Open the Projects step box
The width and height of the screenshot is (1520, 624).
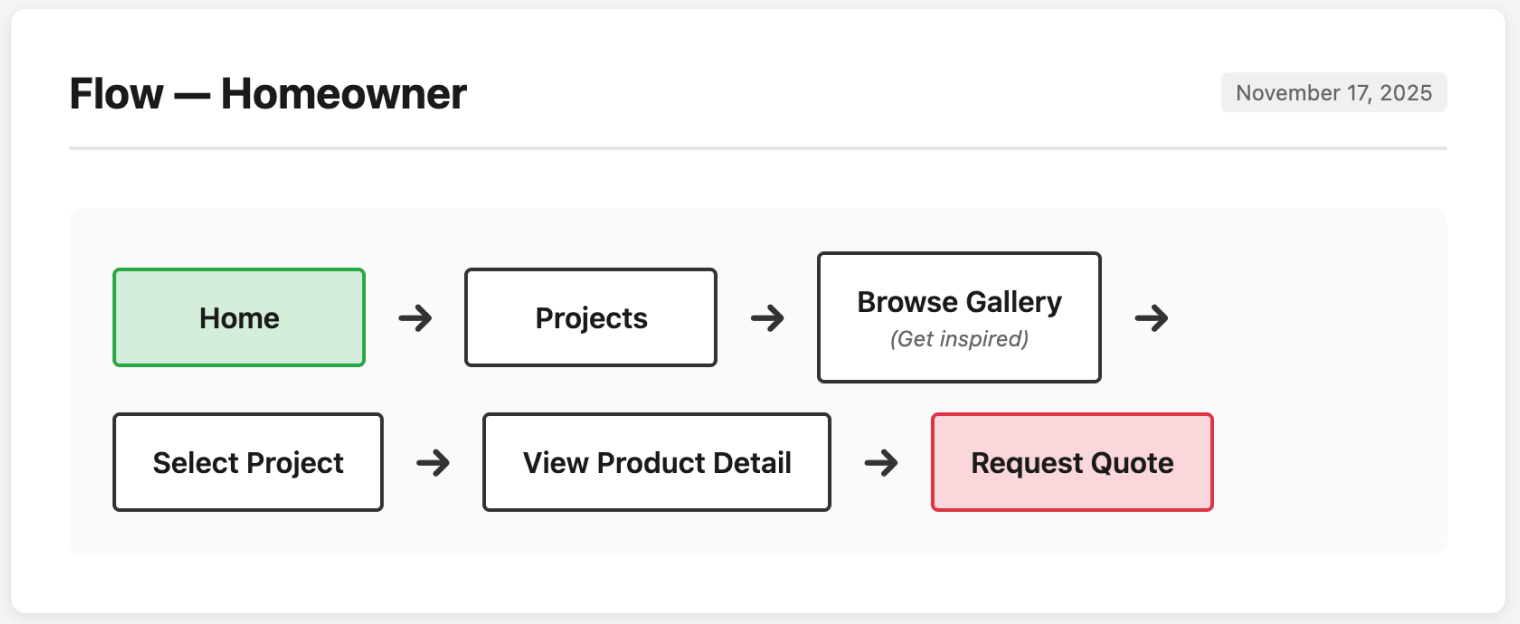tap(591, 318)
